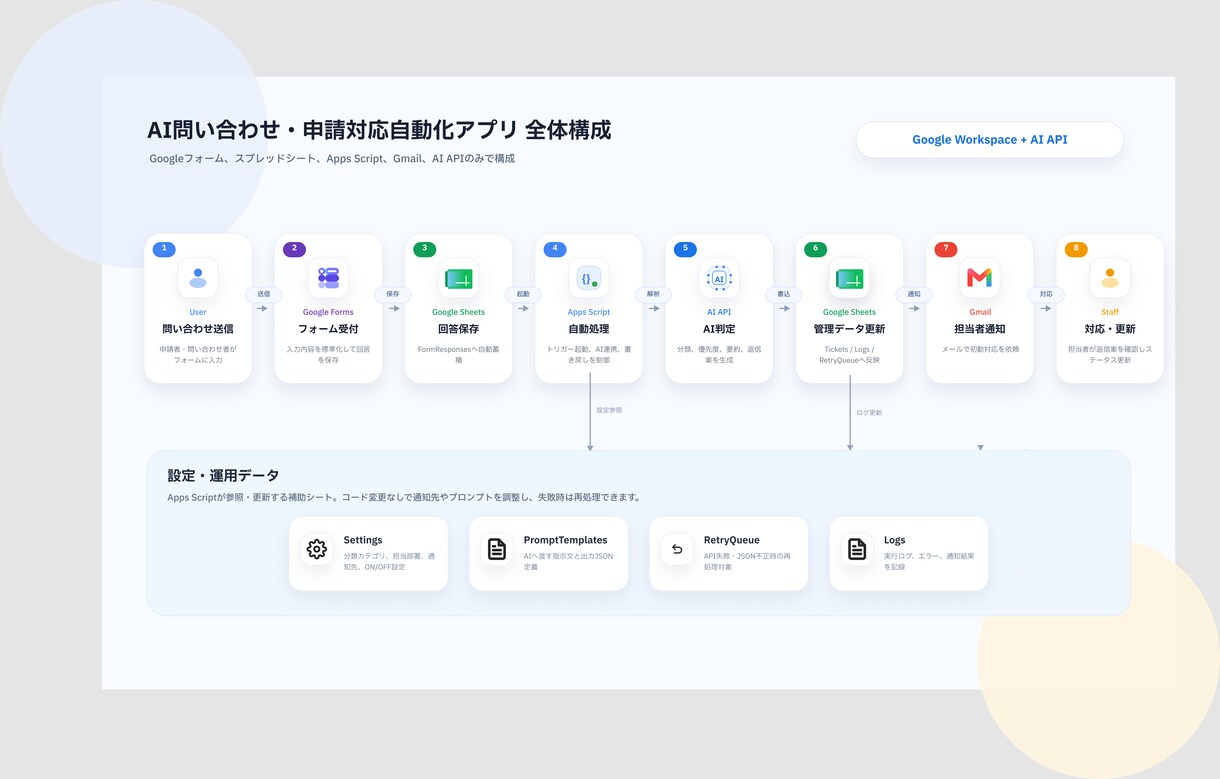Select the Apps Script code icon
Screen dimensions: 1220x779
[589, 278]
